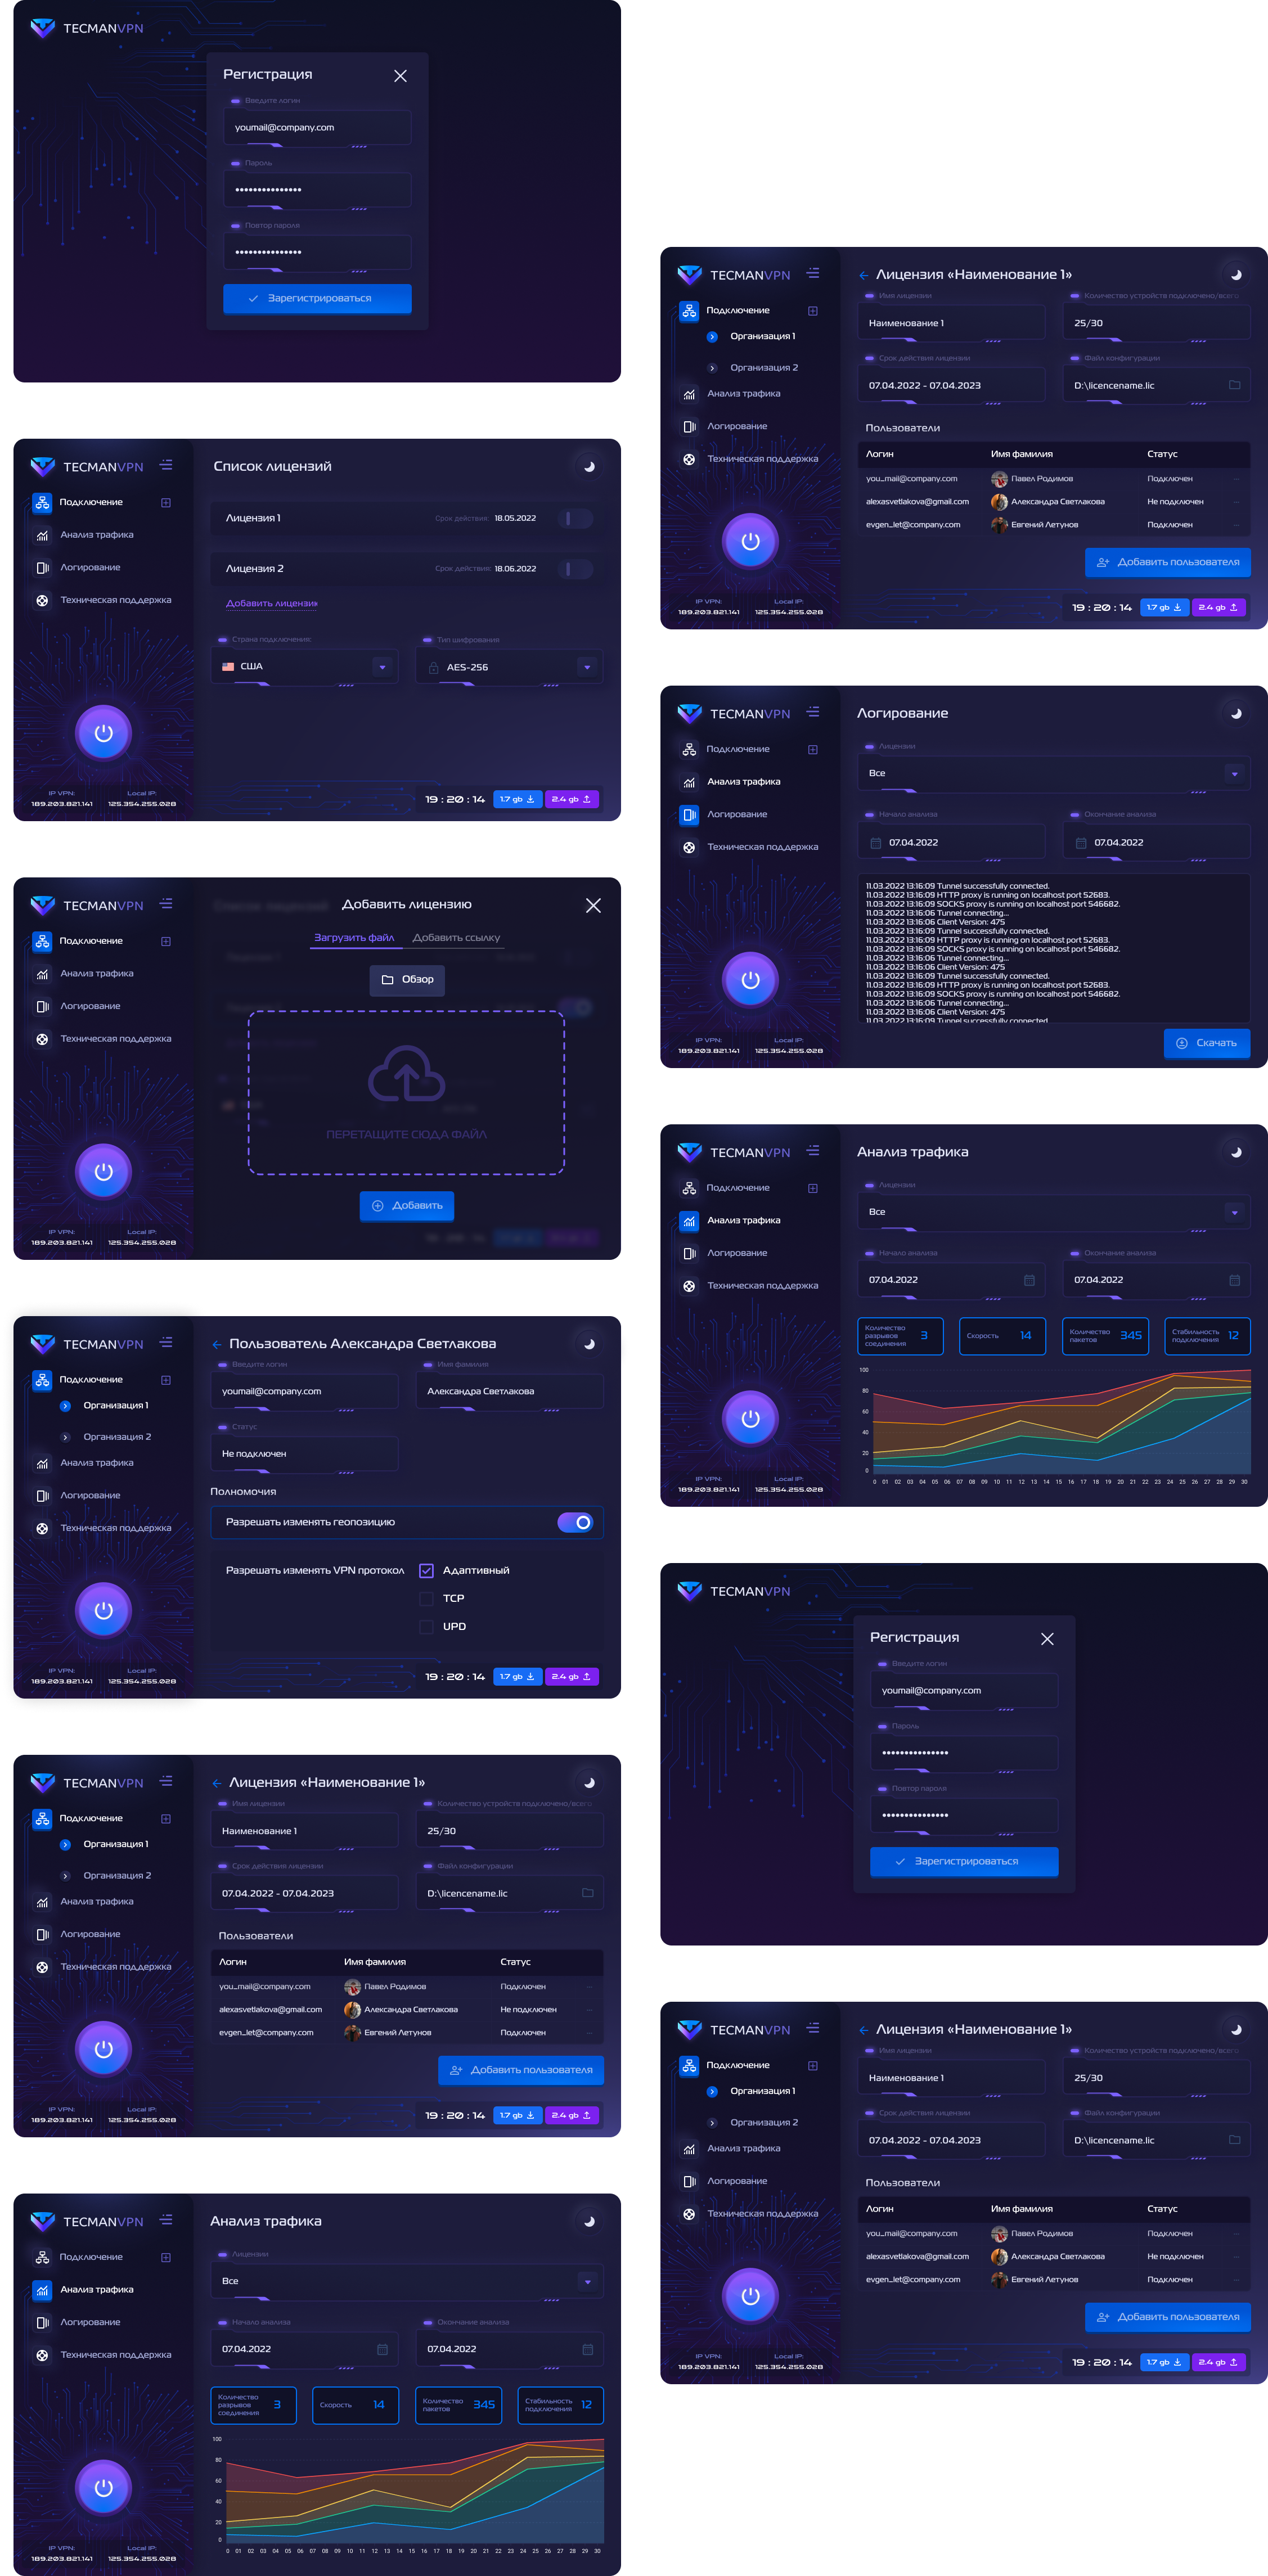The width and height of the screenshot is (1268, 2576).
Task: Disable Разрешать изменять геопозицию switch
Action: click(x=575, y=1522)
